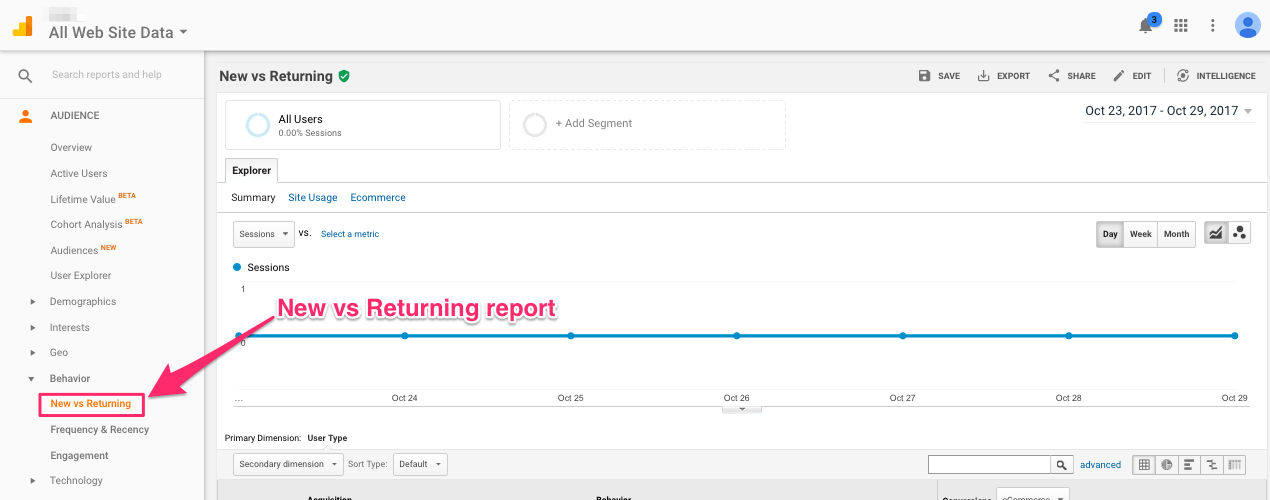The image size is (1270, 500).
Task: Open the Google apps grid
Action: tap(1180, 26)
